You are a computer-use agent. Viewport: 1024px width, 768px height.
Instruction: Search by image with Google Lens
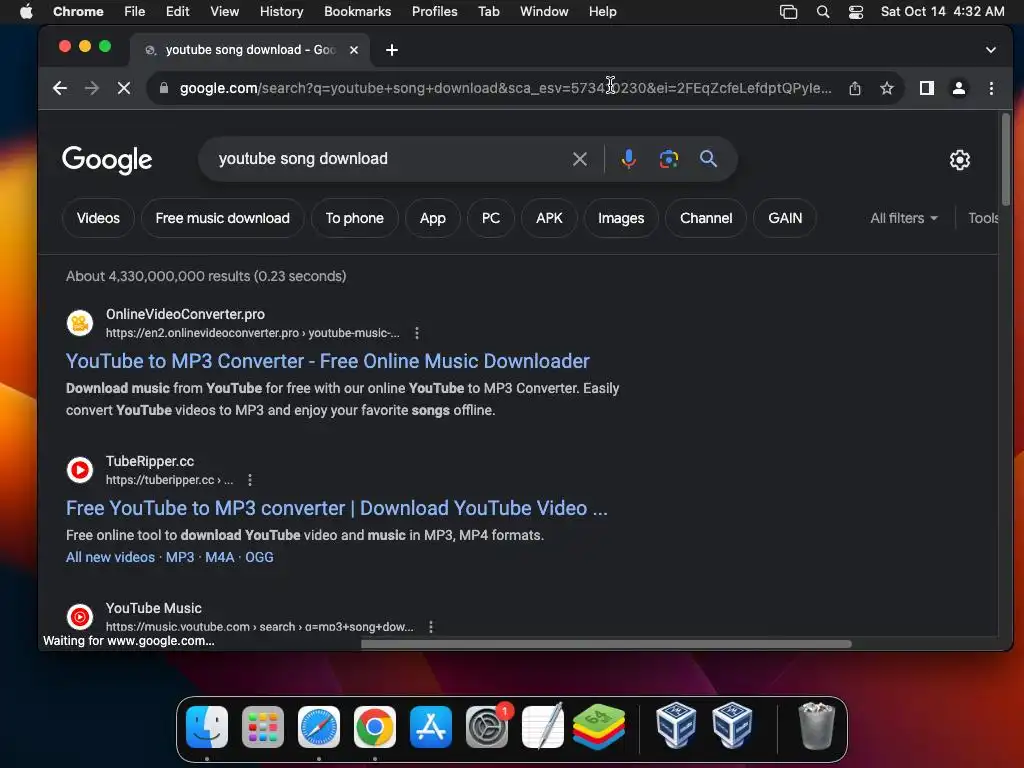click(669, 159)
